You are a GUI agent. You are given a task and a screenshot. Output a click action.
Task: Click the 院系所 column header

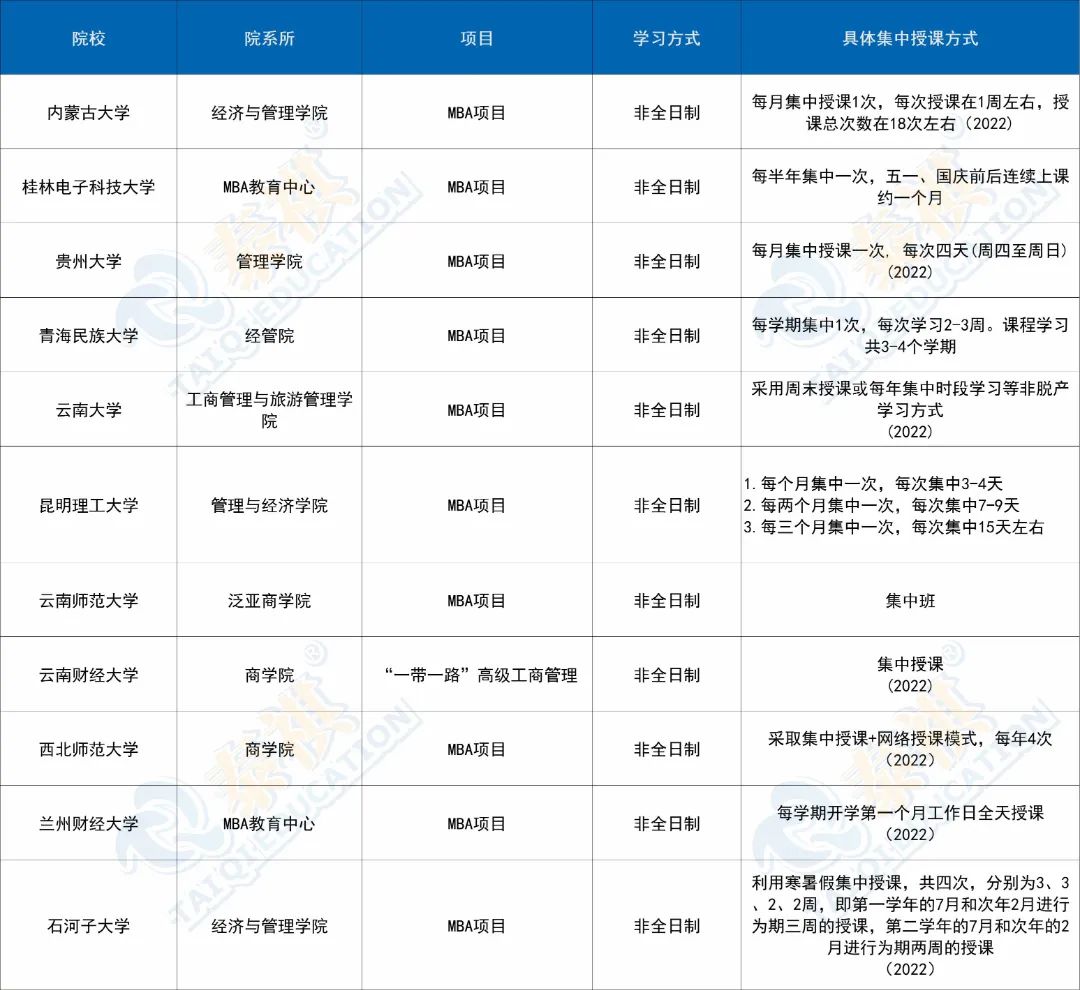coord(269,39)
